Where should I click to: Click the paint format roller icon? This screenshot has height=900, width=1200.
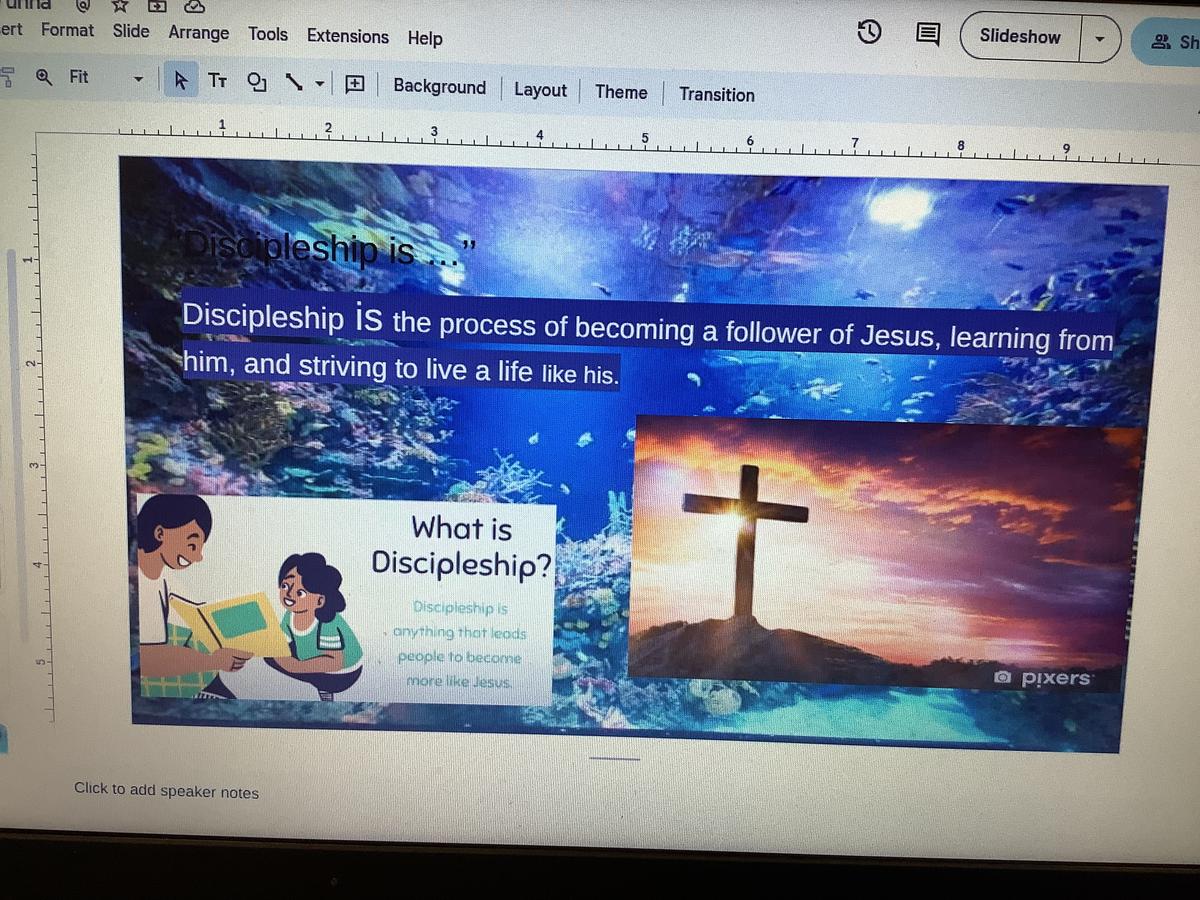coord(6,76)
